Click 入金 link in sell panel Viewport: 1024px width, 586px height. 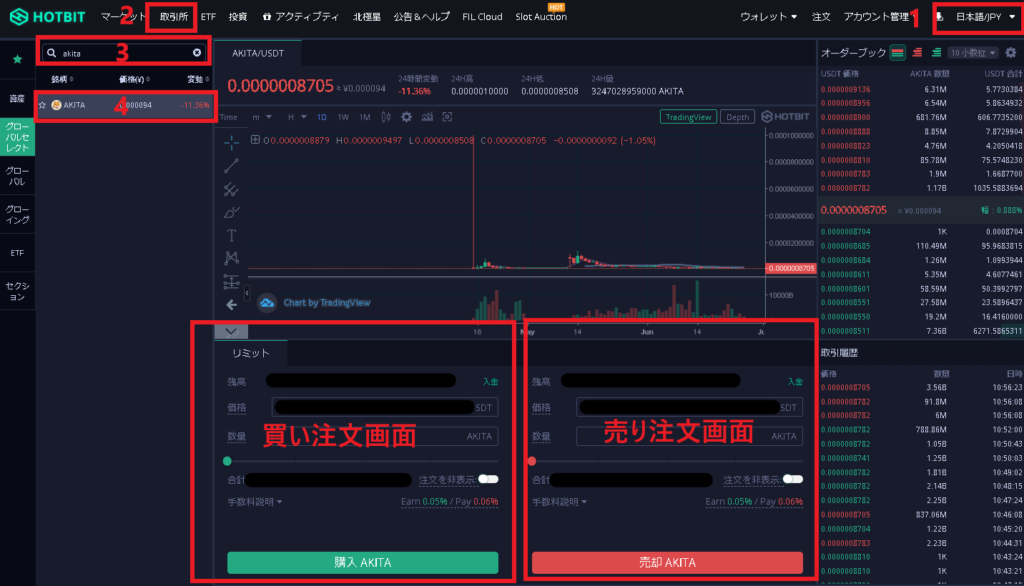795,382
